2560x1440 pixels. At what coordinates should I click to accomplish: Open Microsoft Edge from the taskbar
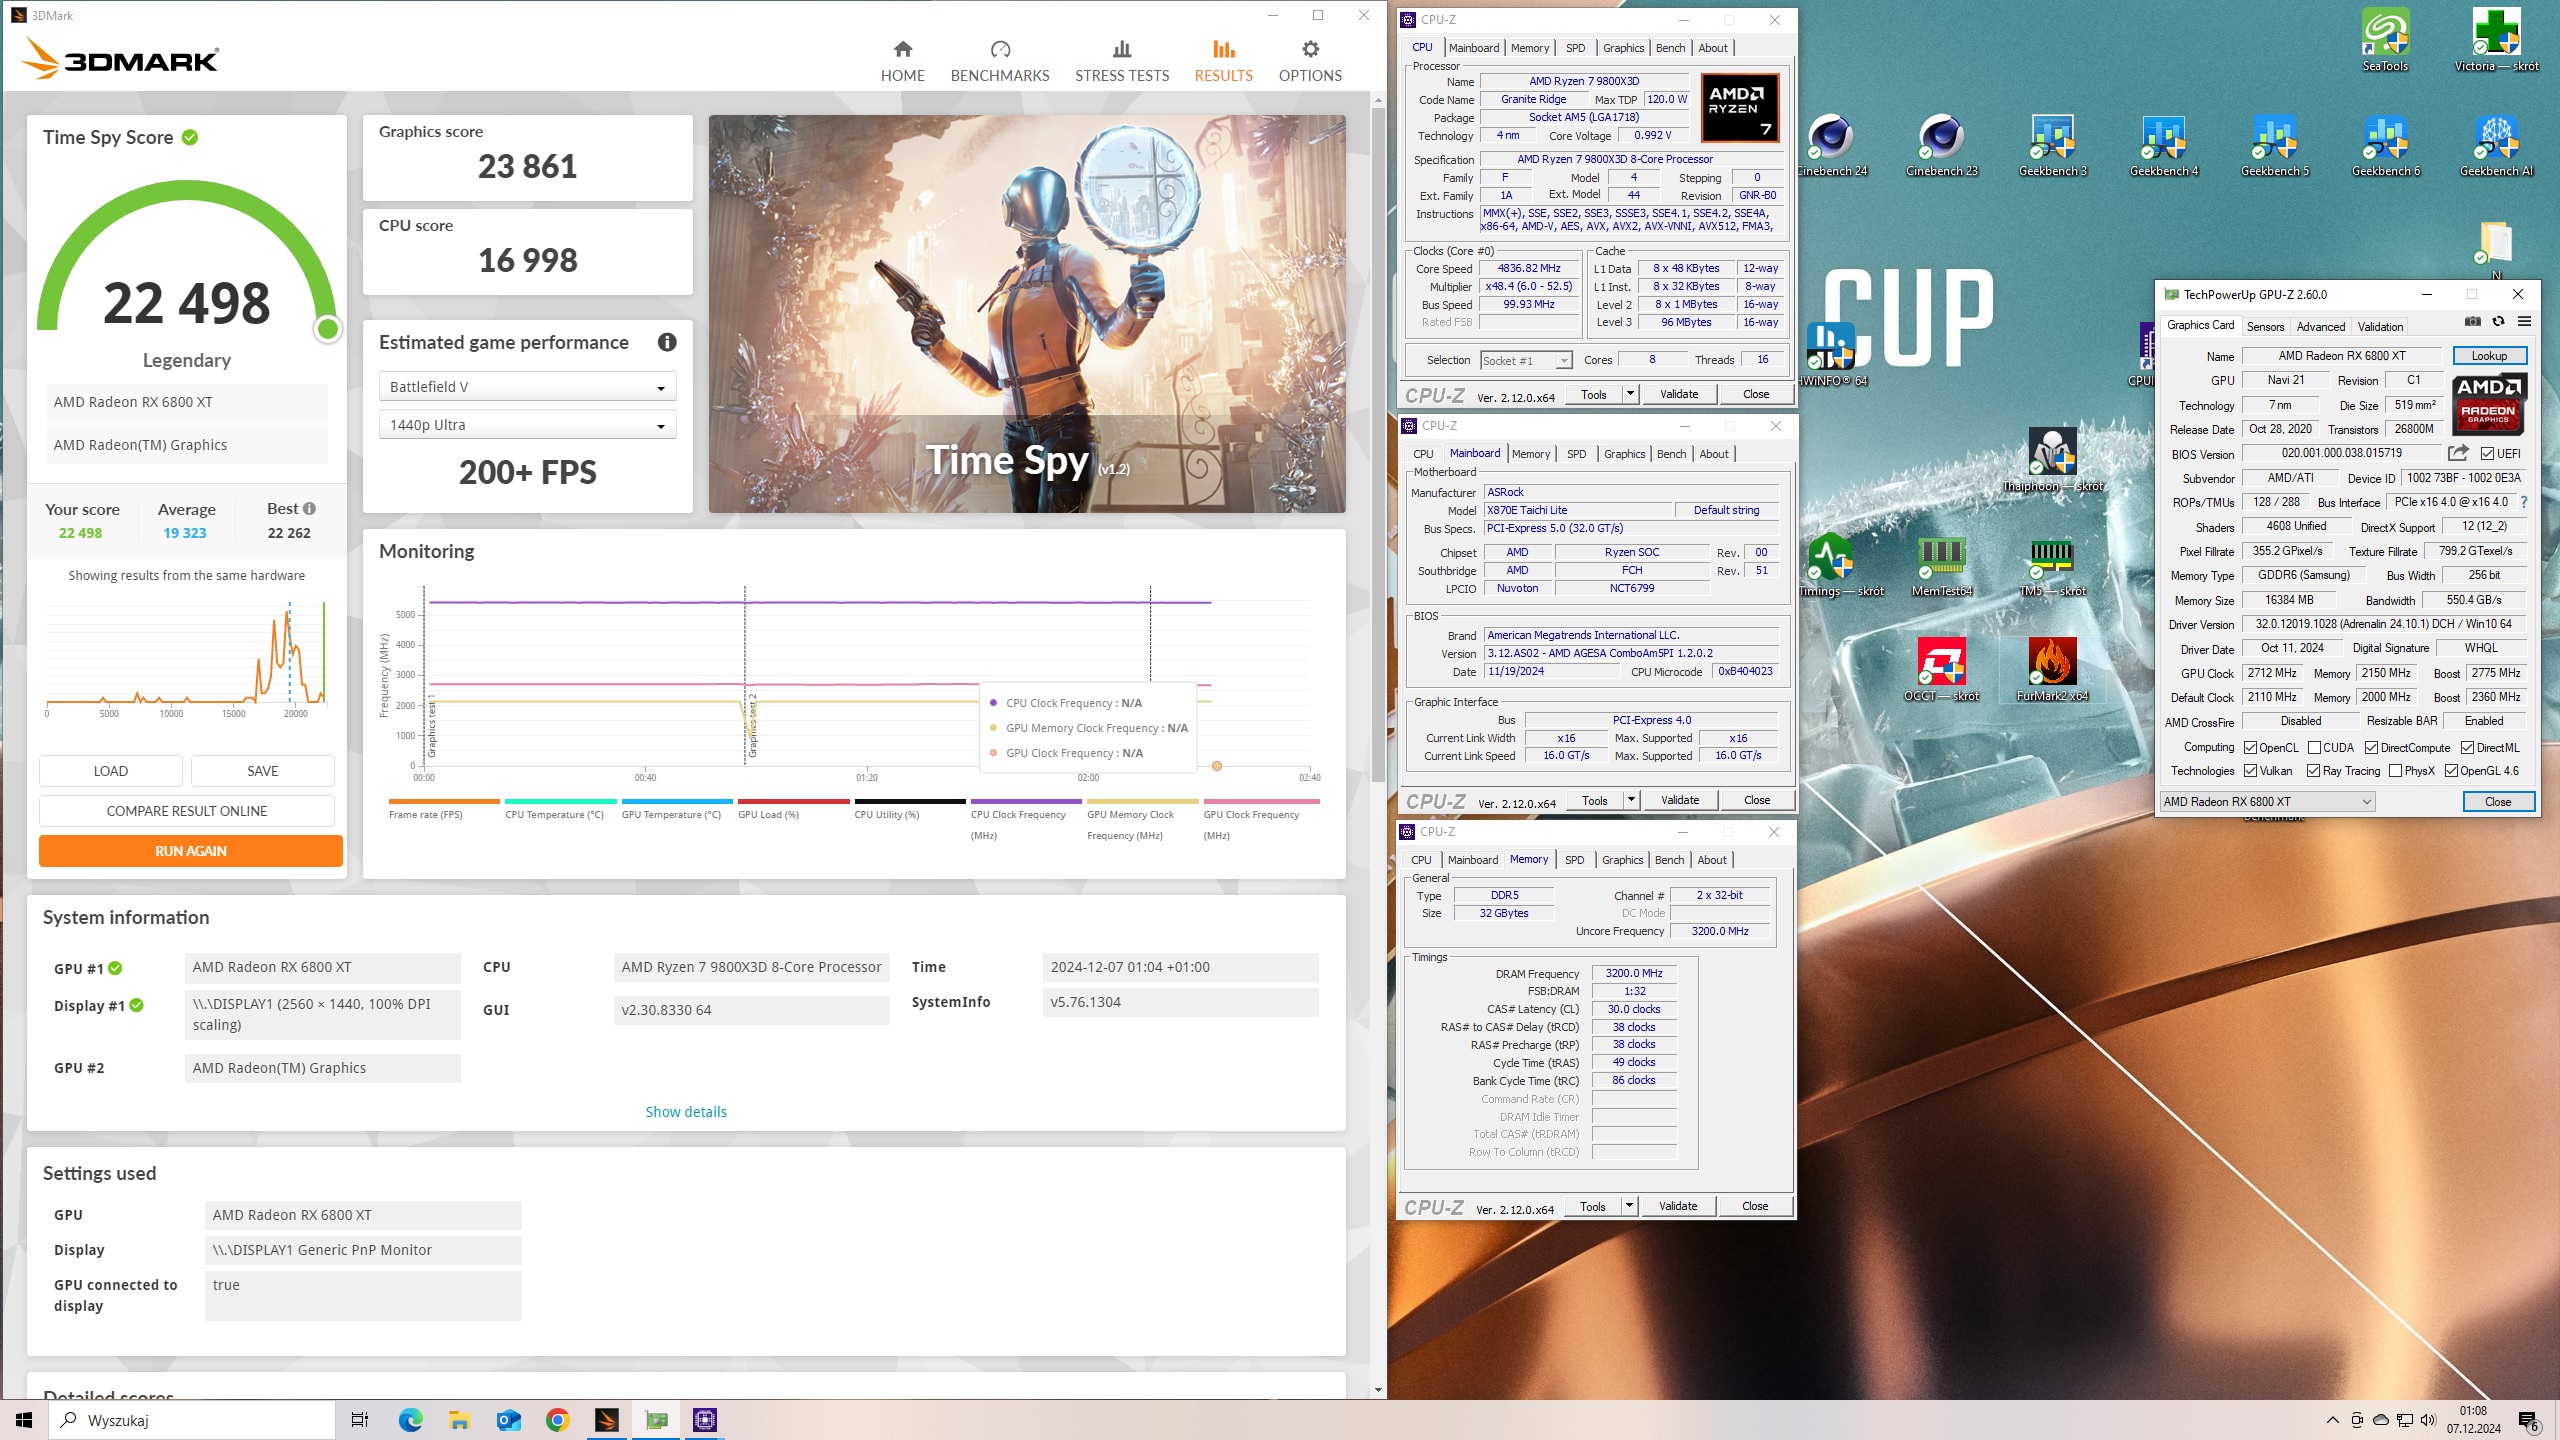point(410,1420)
